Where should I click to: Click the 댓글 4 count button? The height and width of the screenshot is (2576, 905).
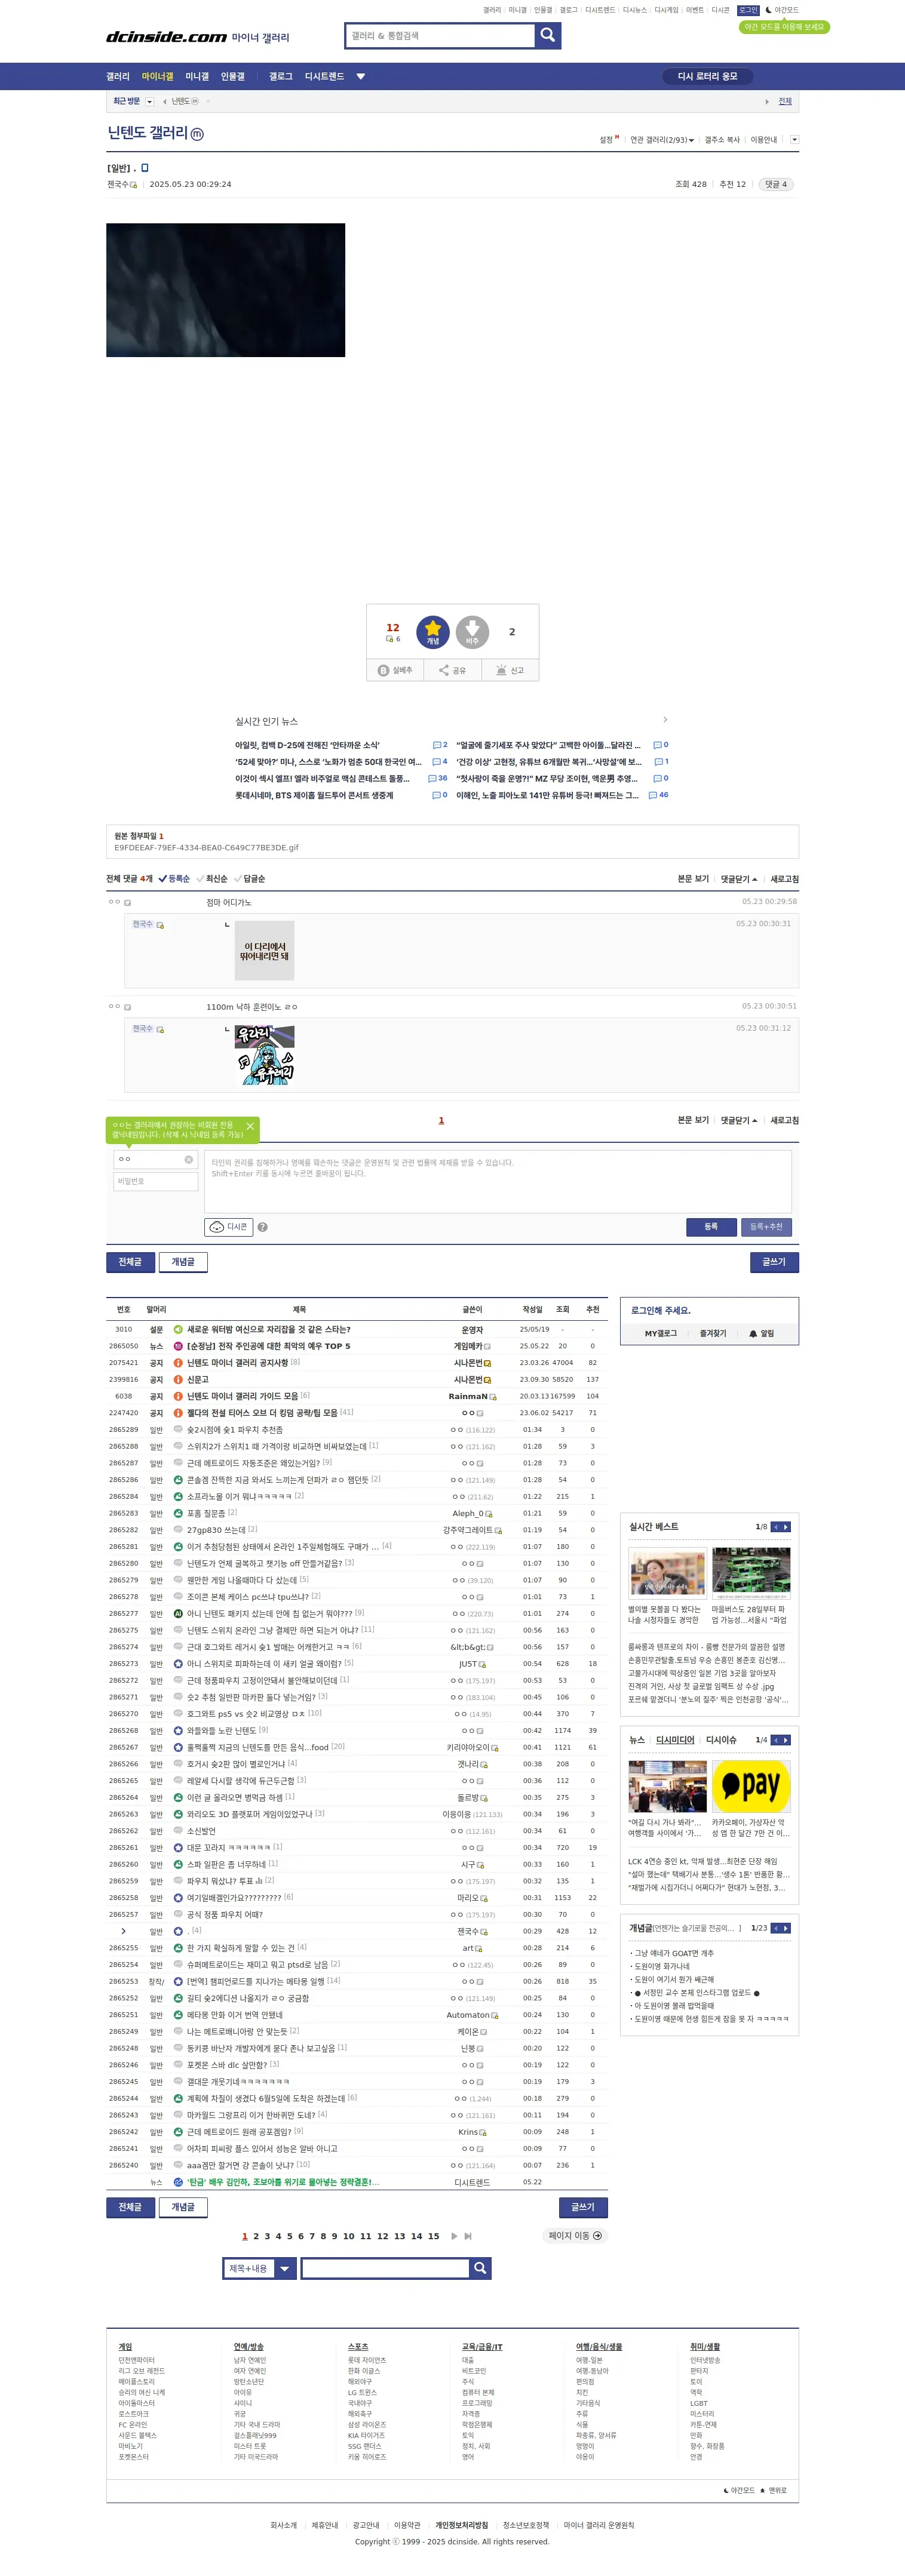[776, 184]
